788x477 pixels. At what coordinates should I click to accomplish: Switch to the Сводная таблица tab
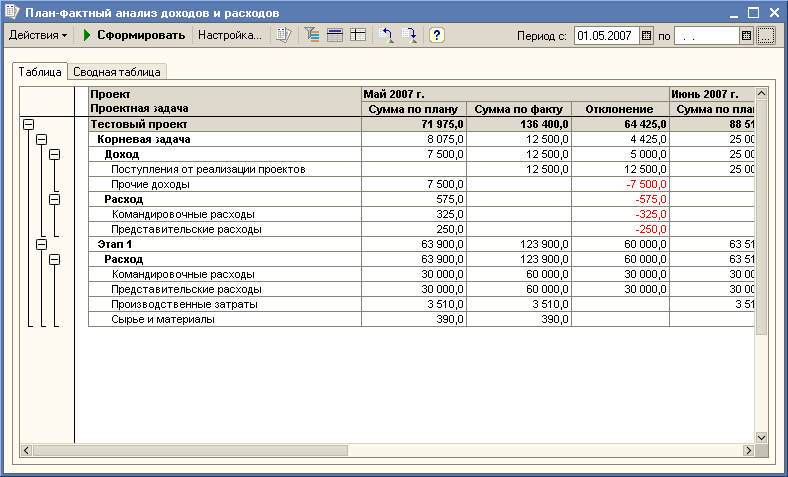click(118, 72)
